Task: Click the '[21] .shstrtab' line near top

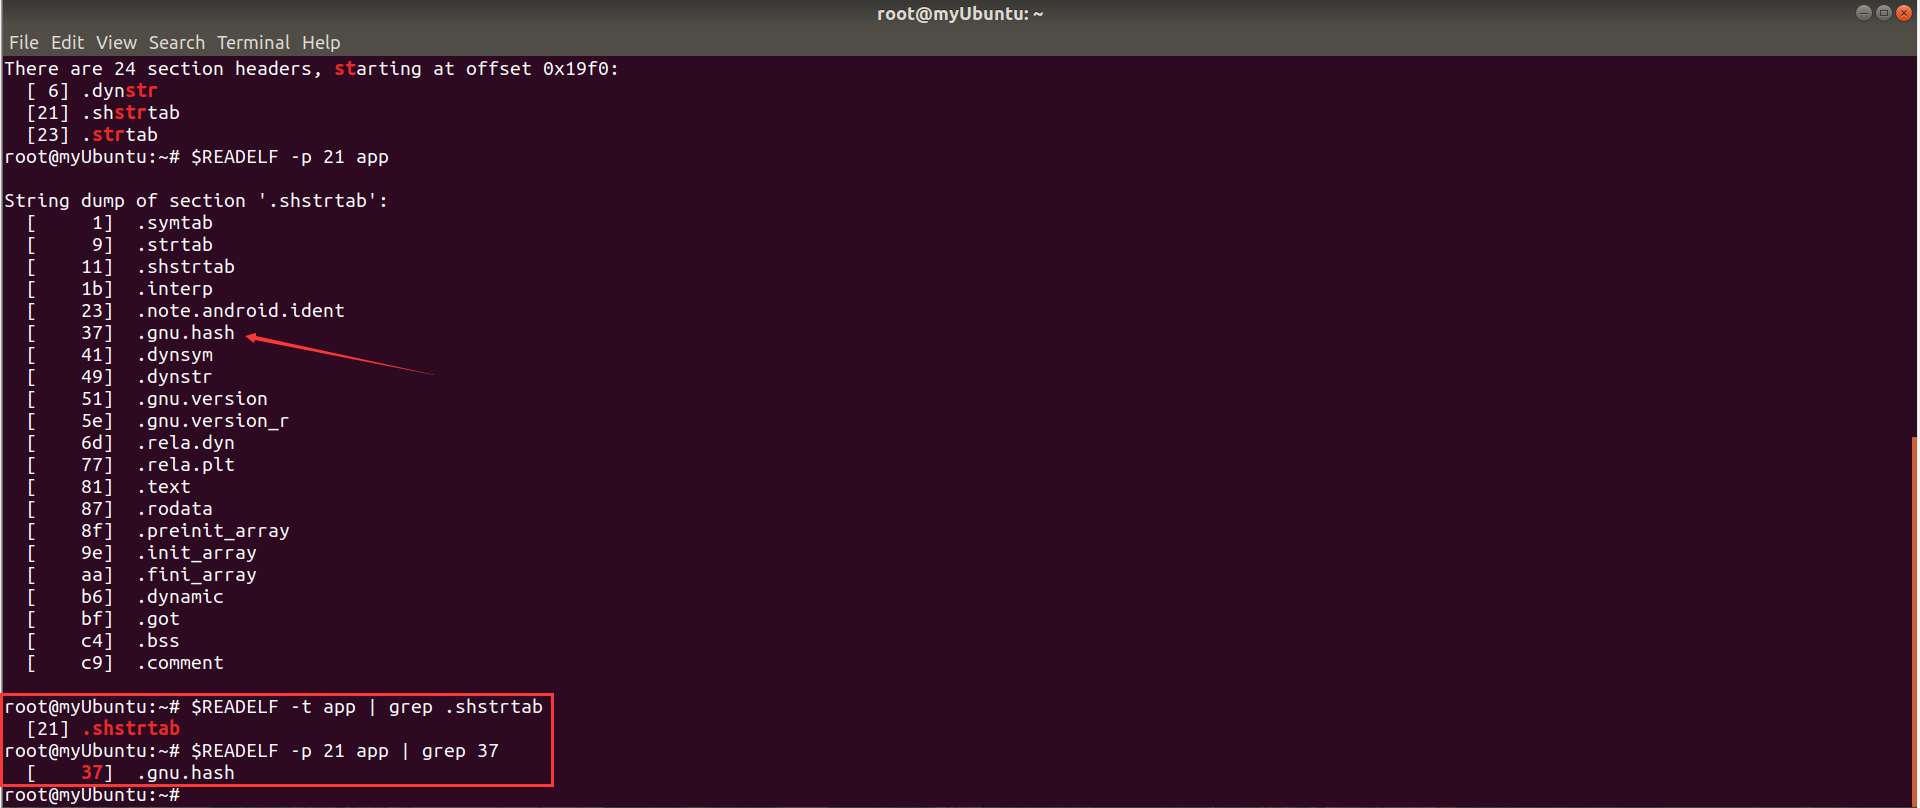Action: (x=103, y=113)
